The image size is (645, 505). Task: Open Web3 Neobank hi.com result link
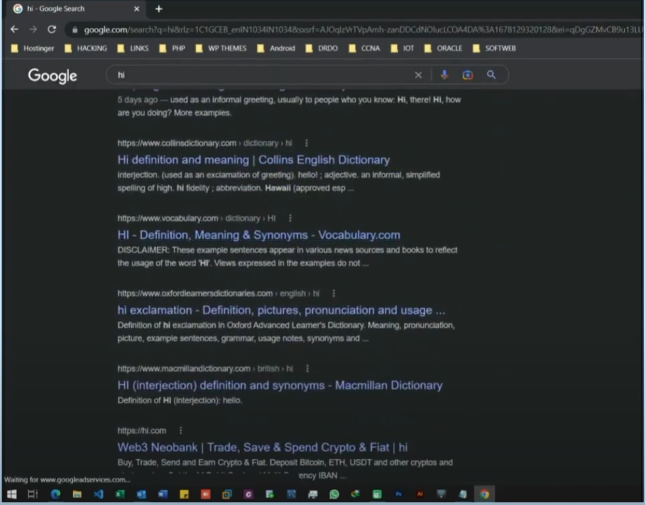pyautogui.click(x=262, y=447)
